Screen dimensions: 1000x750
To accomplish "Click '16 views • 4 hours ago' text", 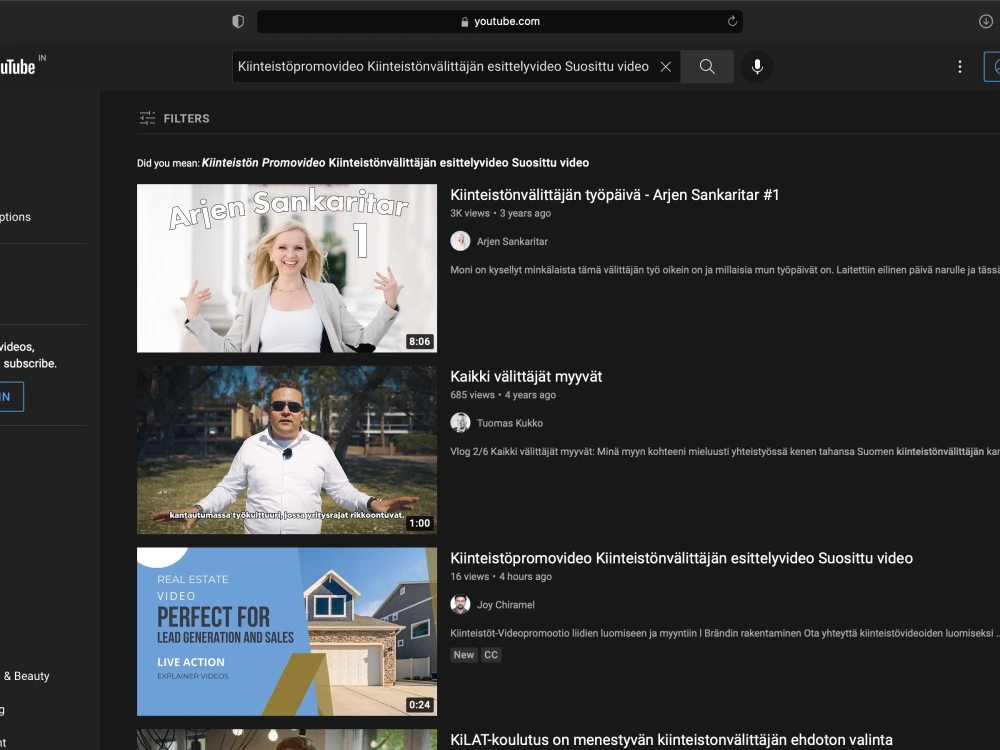I will click(501, 577).
